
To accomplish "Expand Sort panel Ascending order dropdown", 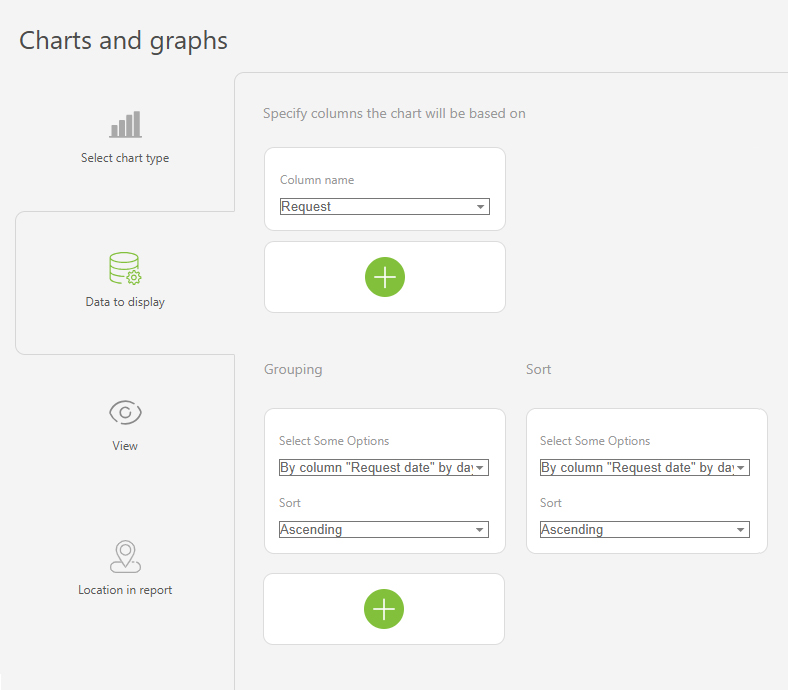I will tap(645, 529).
